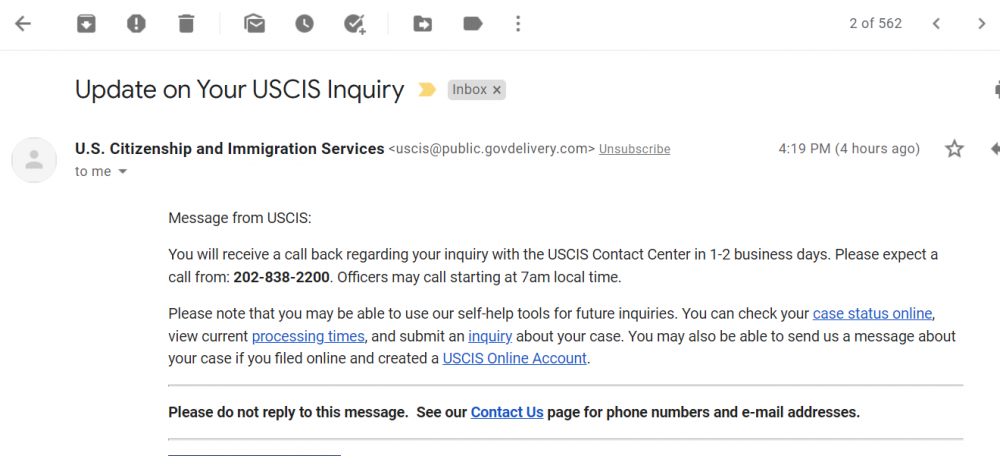Open the 'USCIS Online Account' link
Viewport: 1000px width, 456px height.
[515, 358]
